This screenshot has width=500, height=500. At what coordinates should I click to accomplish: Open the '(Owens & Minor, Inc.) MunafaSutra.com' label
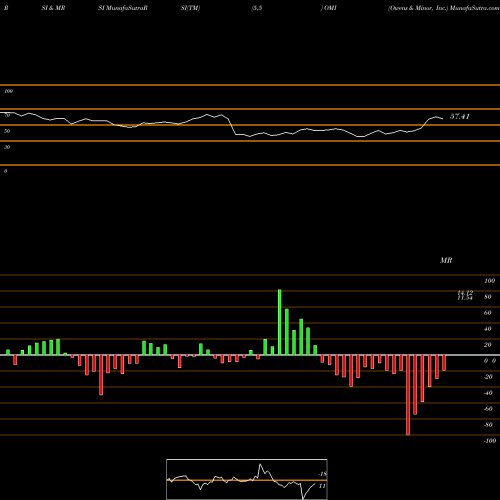[x=444, y=8]
